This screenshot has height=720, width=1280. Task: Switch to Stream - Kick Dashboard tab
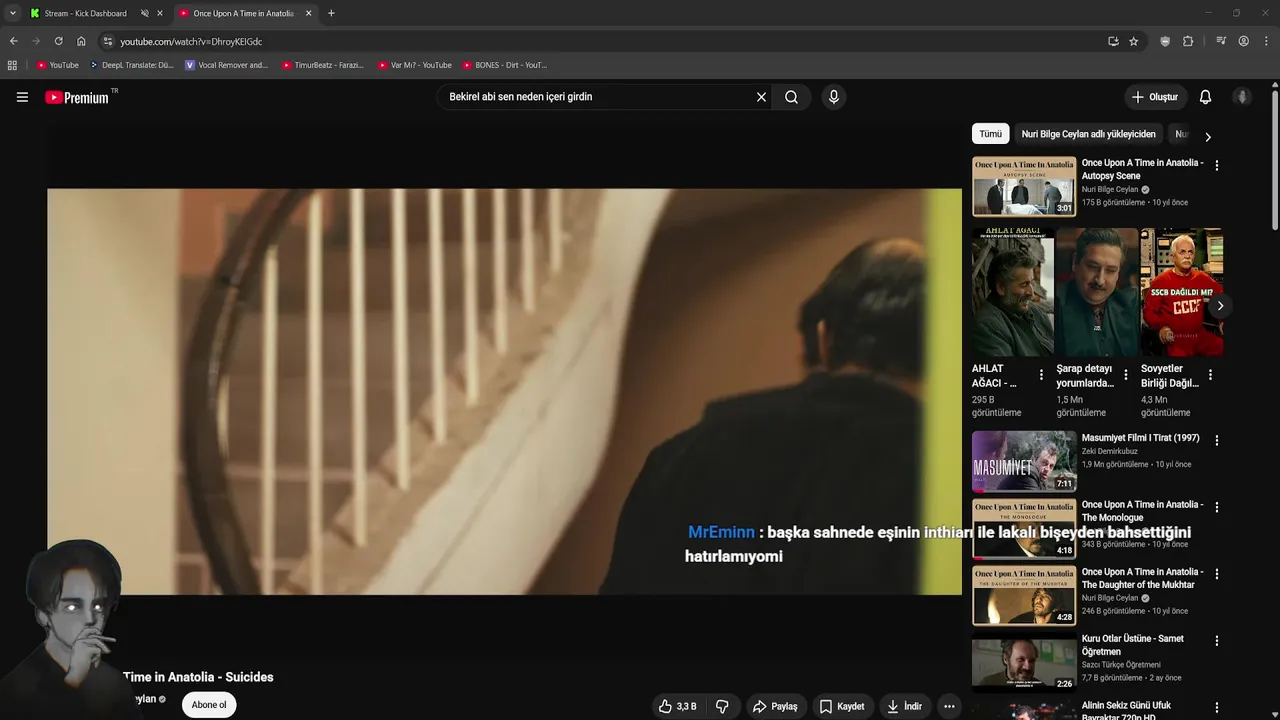pos(85,13)
